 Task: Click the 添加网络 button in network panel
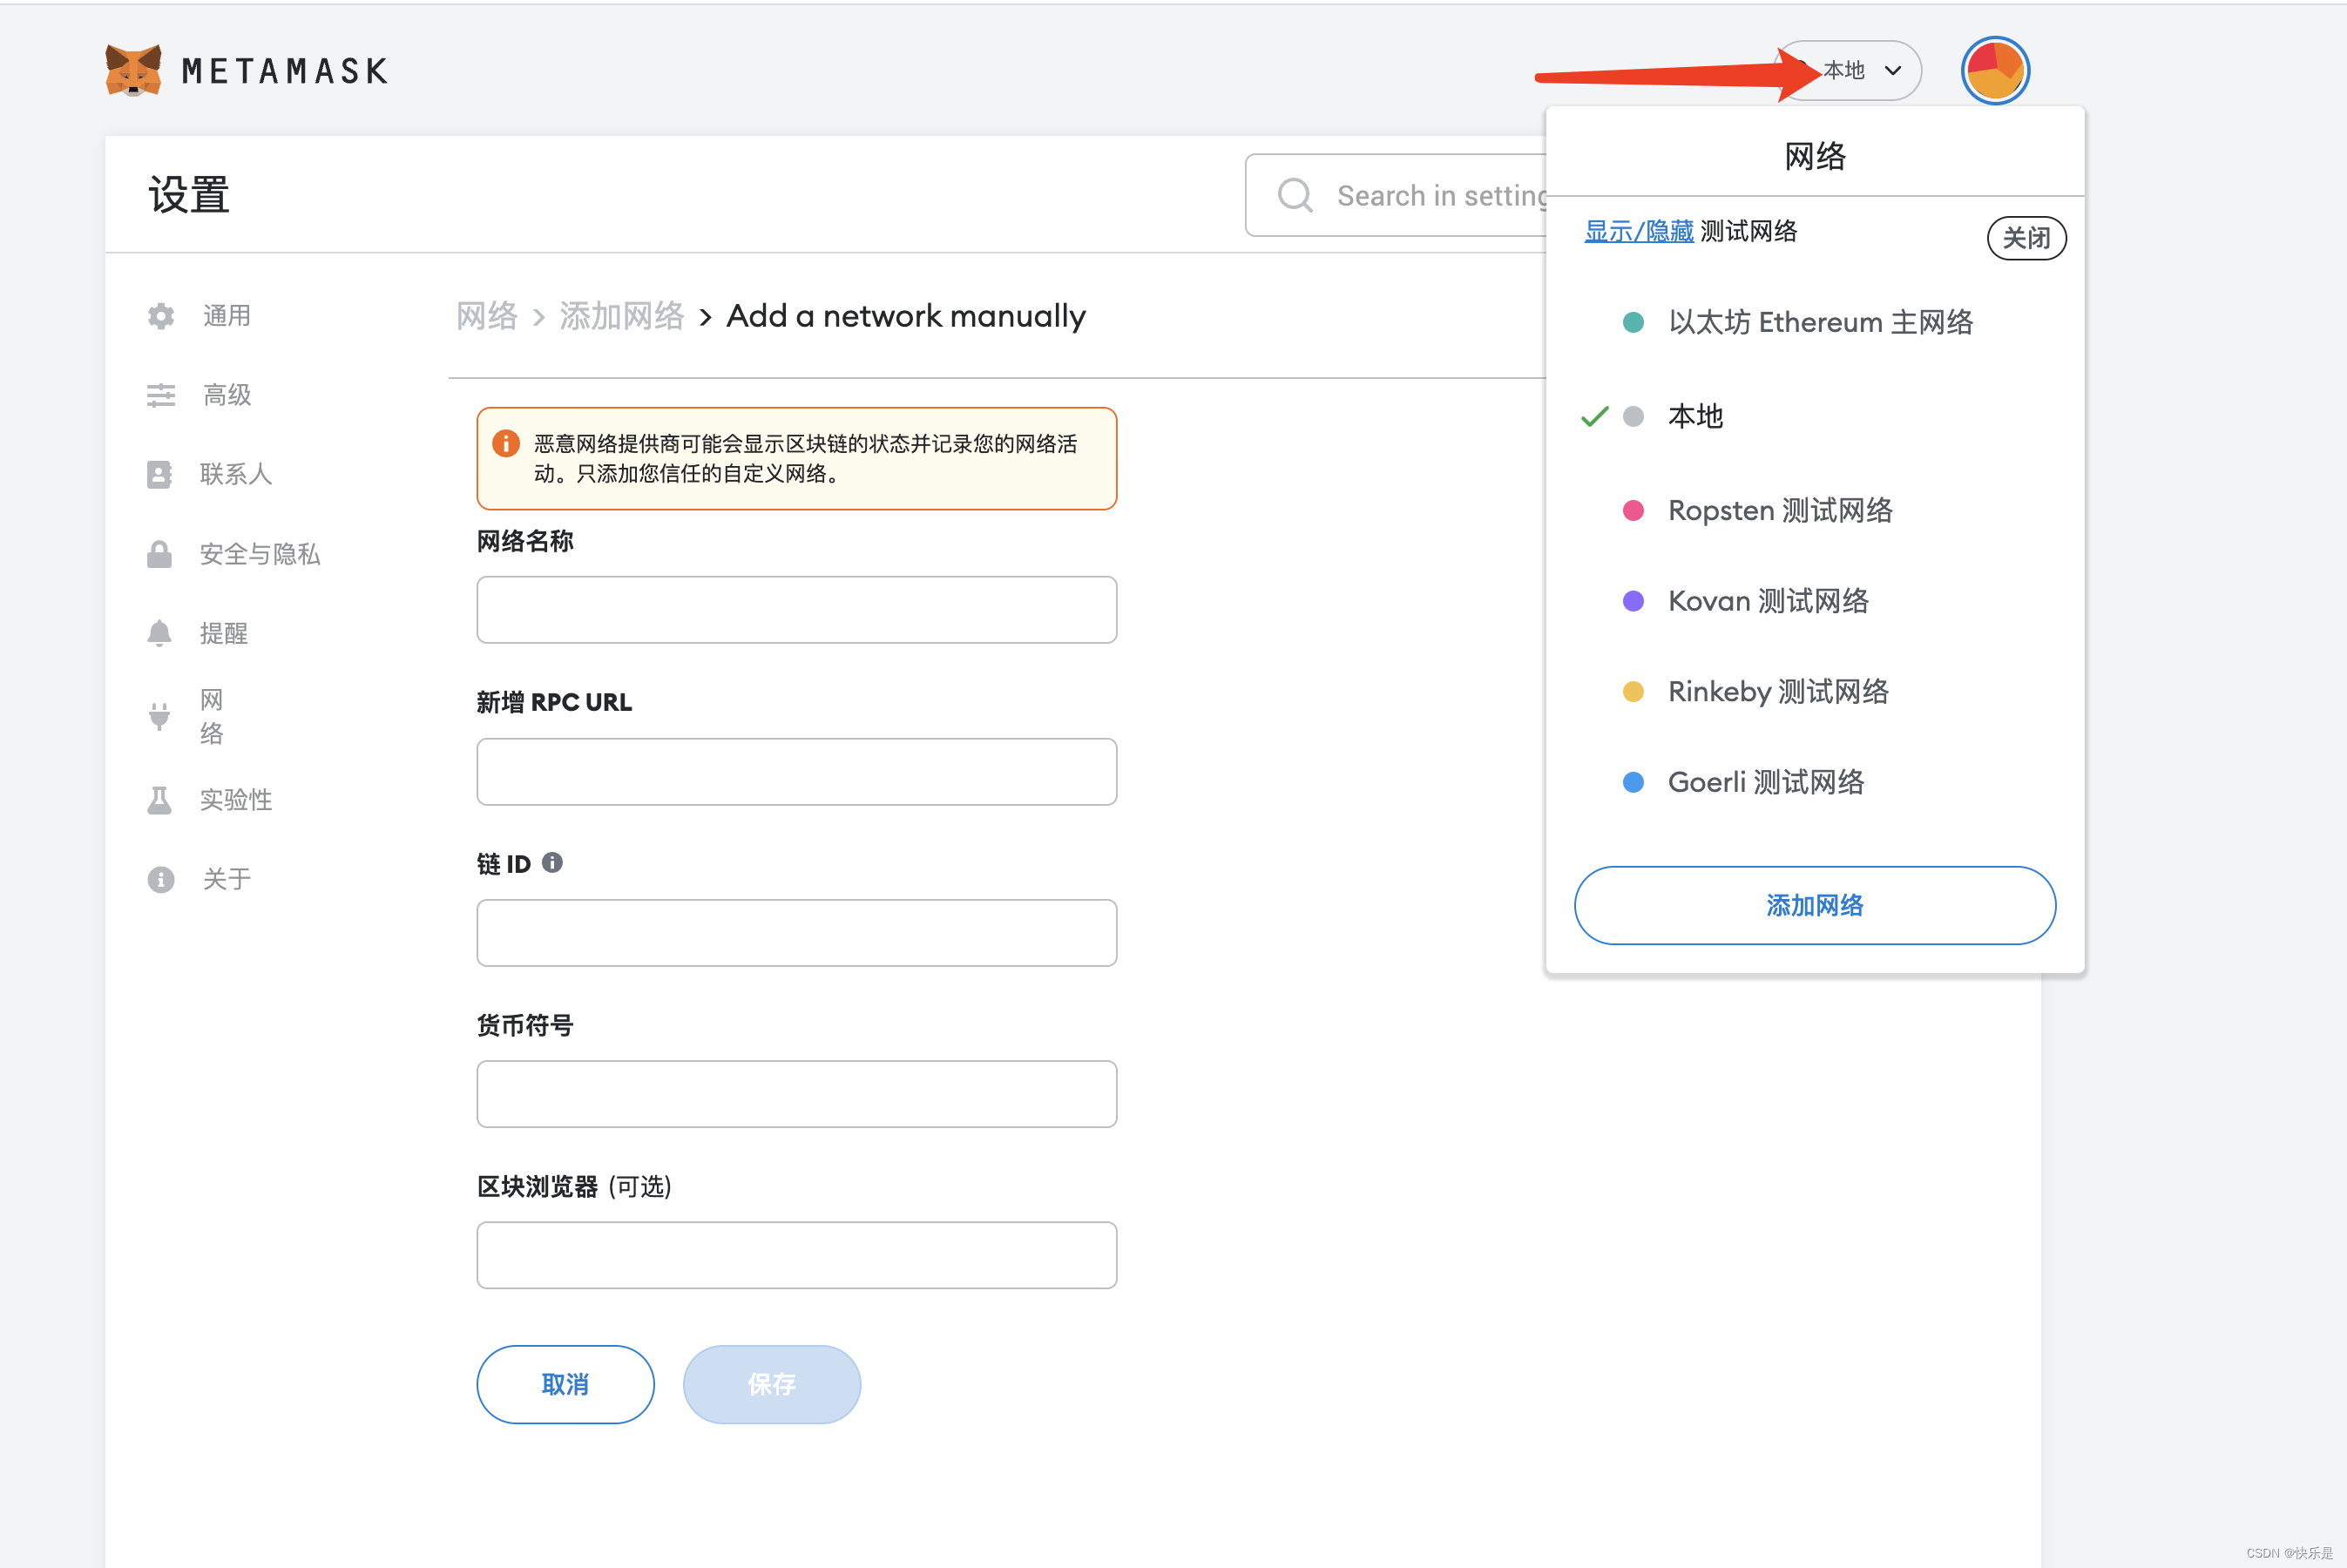1814,905
